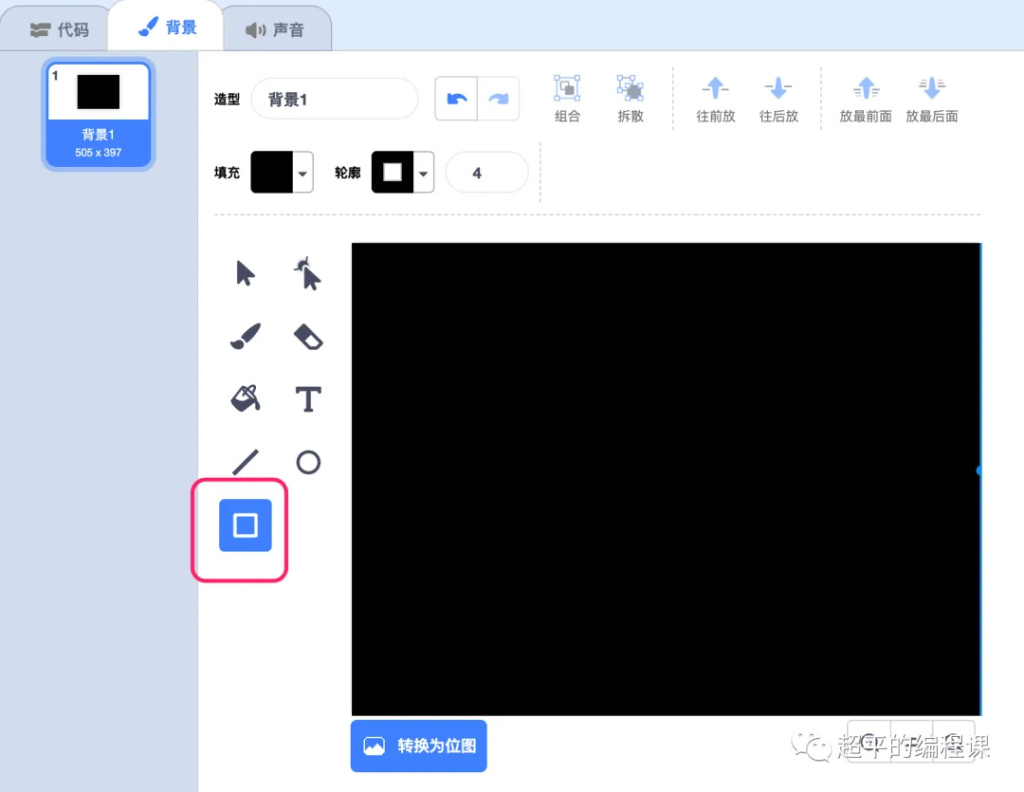The height and width of the screenshot is (792, 1024).
Task: Click 往前放 bring forward
Action: [716, 99]
